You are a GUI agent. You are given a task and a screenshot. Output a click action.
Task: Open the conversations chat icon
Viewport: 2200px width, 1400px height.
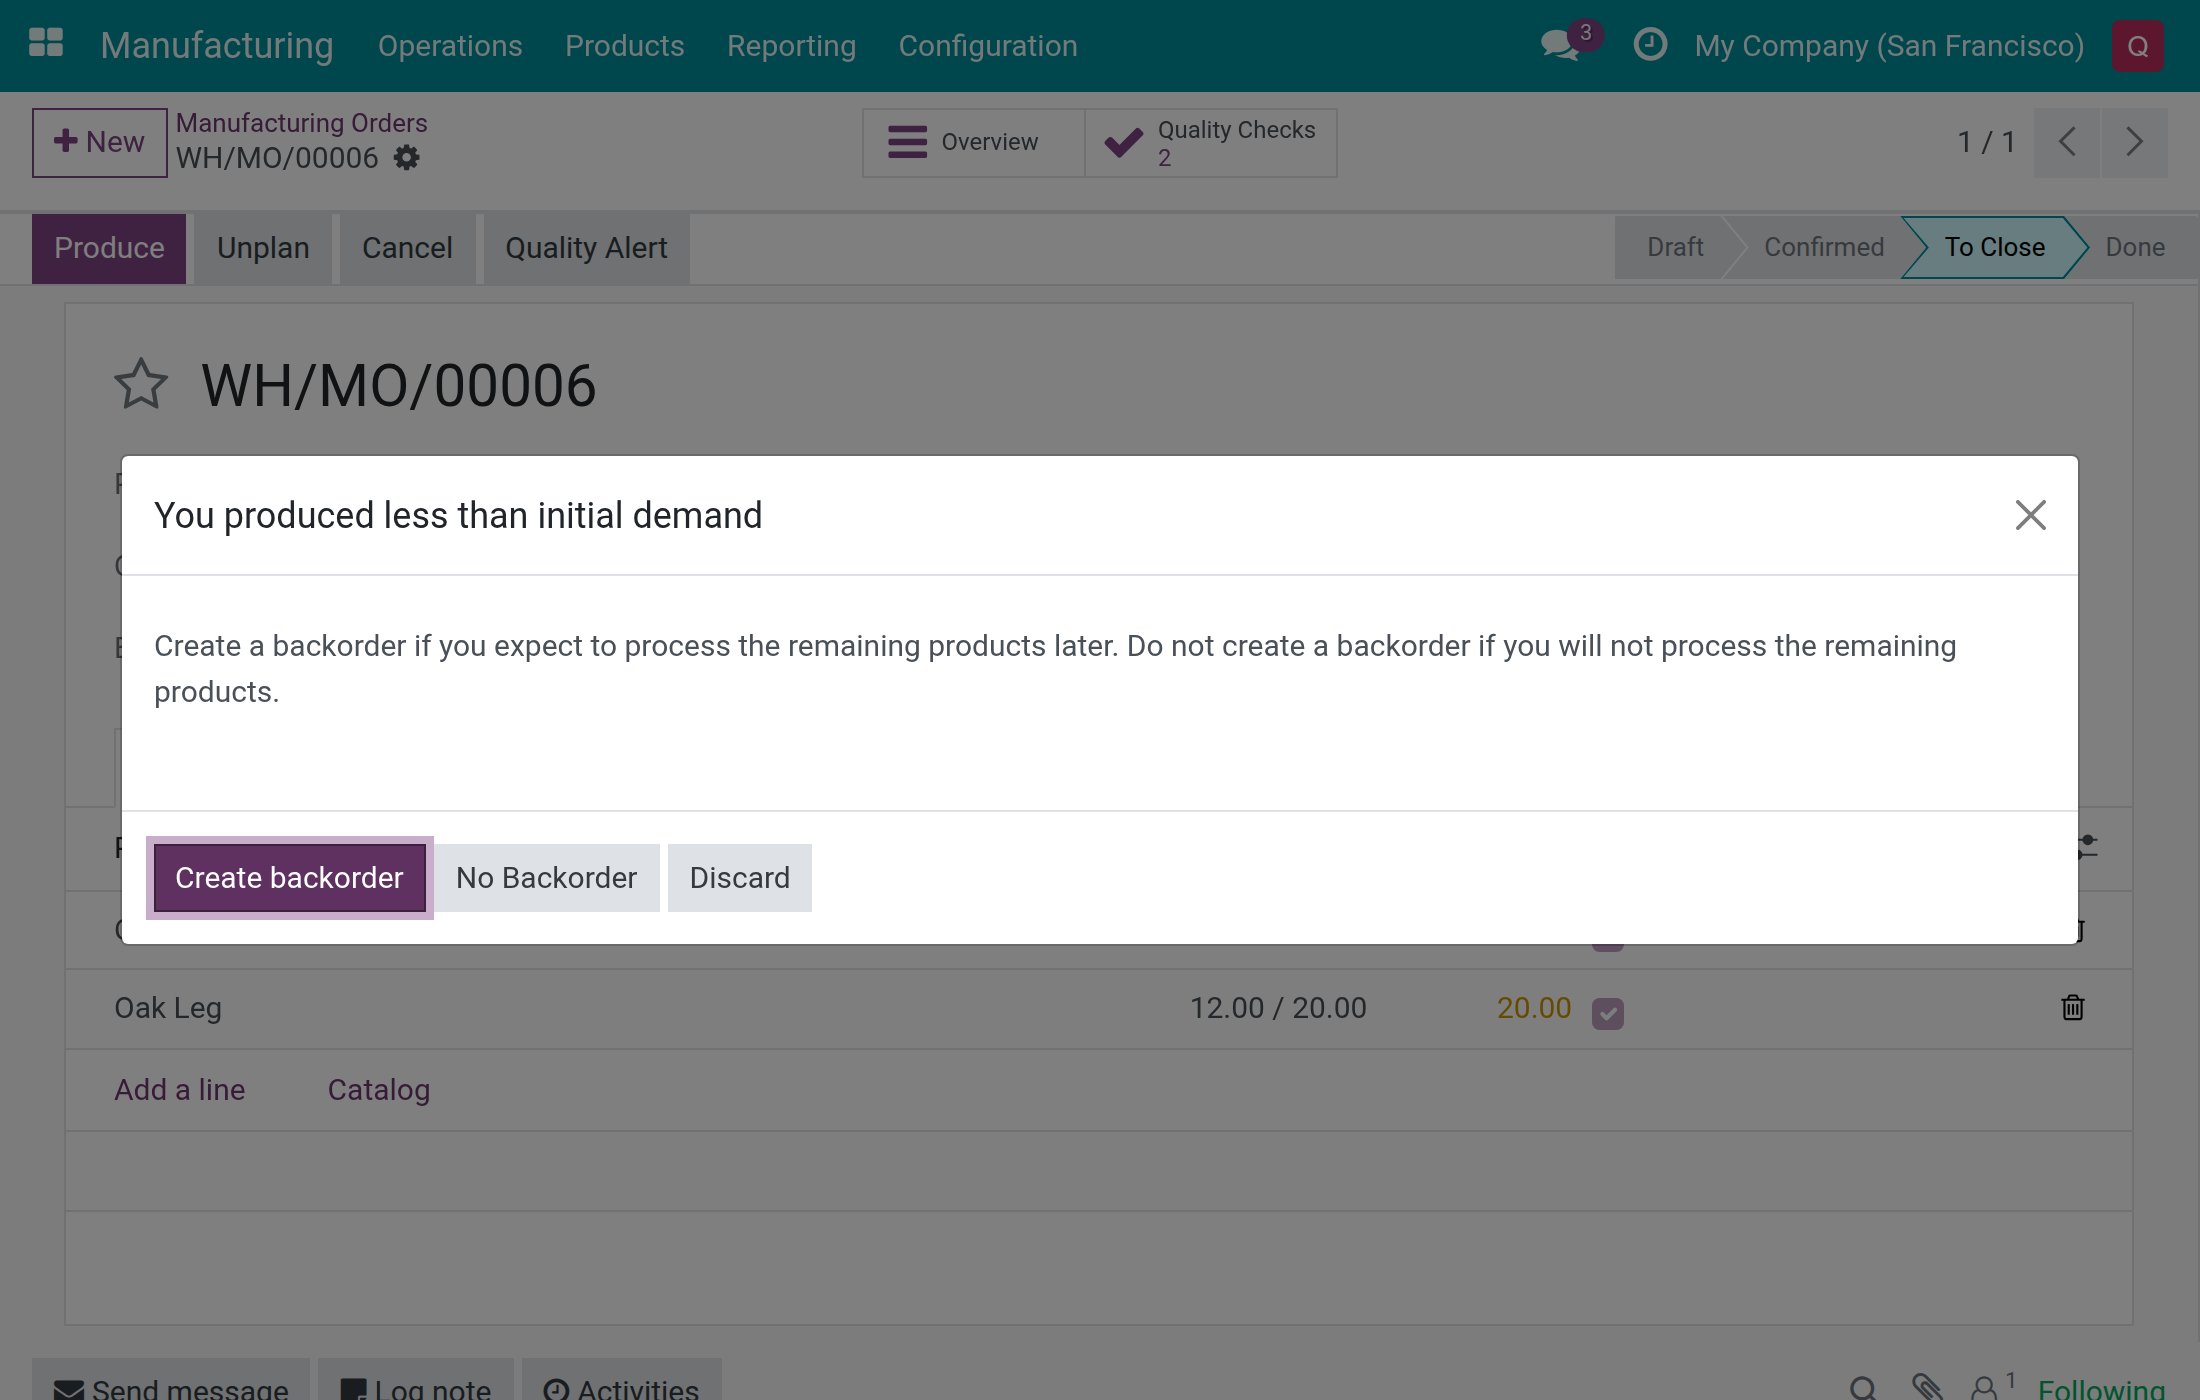coord(1562,45)
